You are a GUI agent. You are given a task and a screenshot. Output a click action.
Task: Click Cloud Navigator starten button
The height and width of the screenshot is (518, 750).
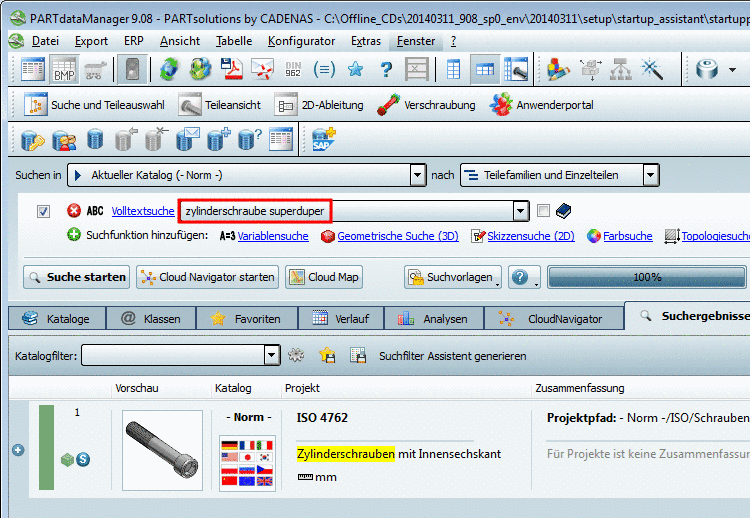(x=208, y=277)
